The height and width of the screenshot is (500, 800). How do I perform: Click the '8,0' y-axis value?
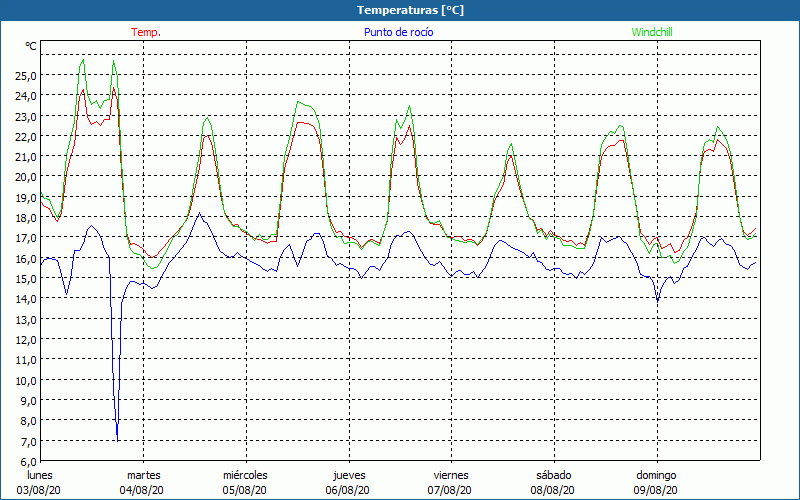[28, 421]
